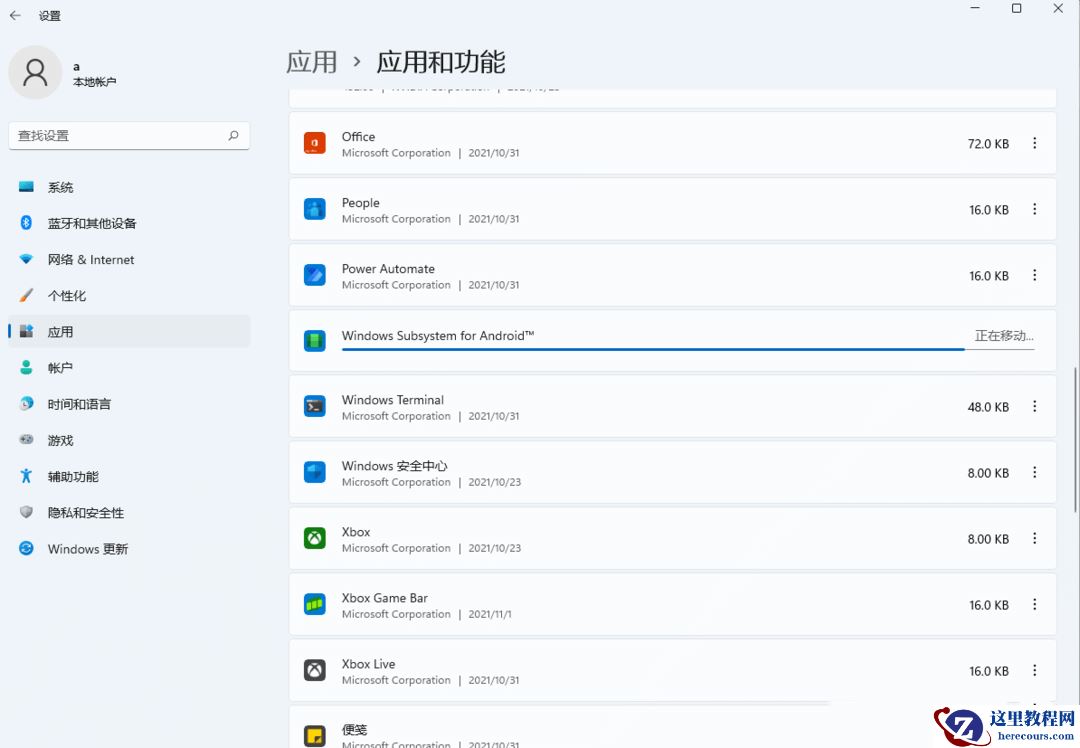Click the Windows 安全中心 shield icon
Screen dimensions: 1080x748
click(314, 472)
